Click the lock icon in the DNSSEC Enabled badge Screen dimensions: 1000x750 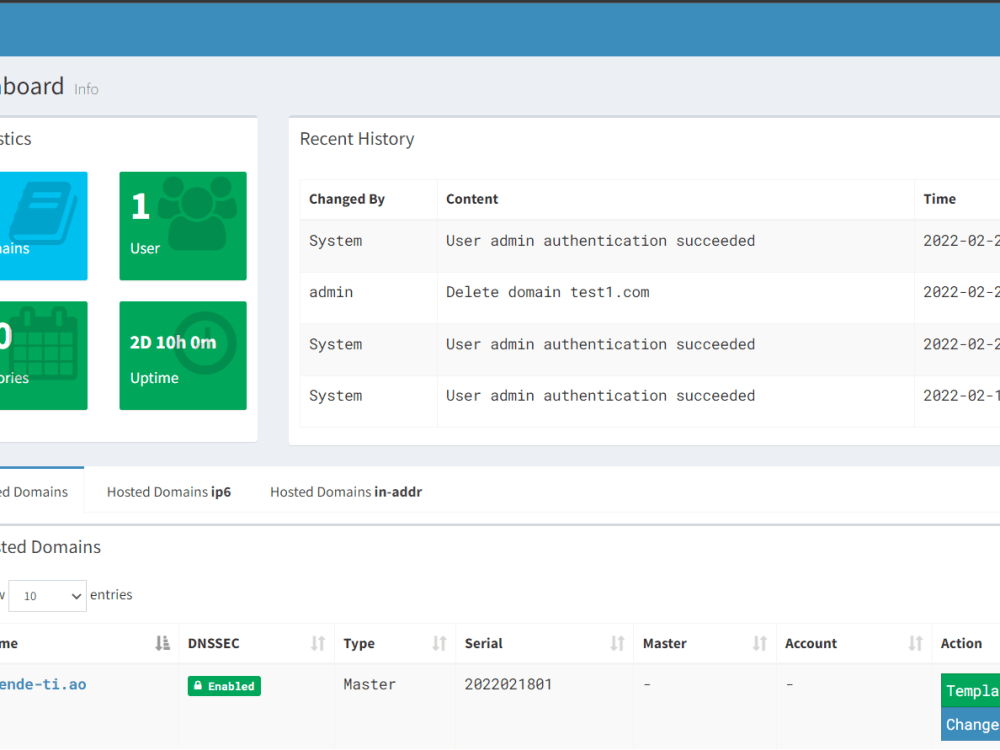tap(198, 686)
